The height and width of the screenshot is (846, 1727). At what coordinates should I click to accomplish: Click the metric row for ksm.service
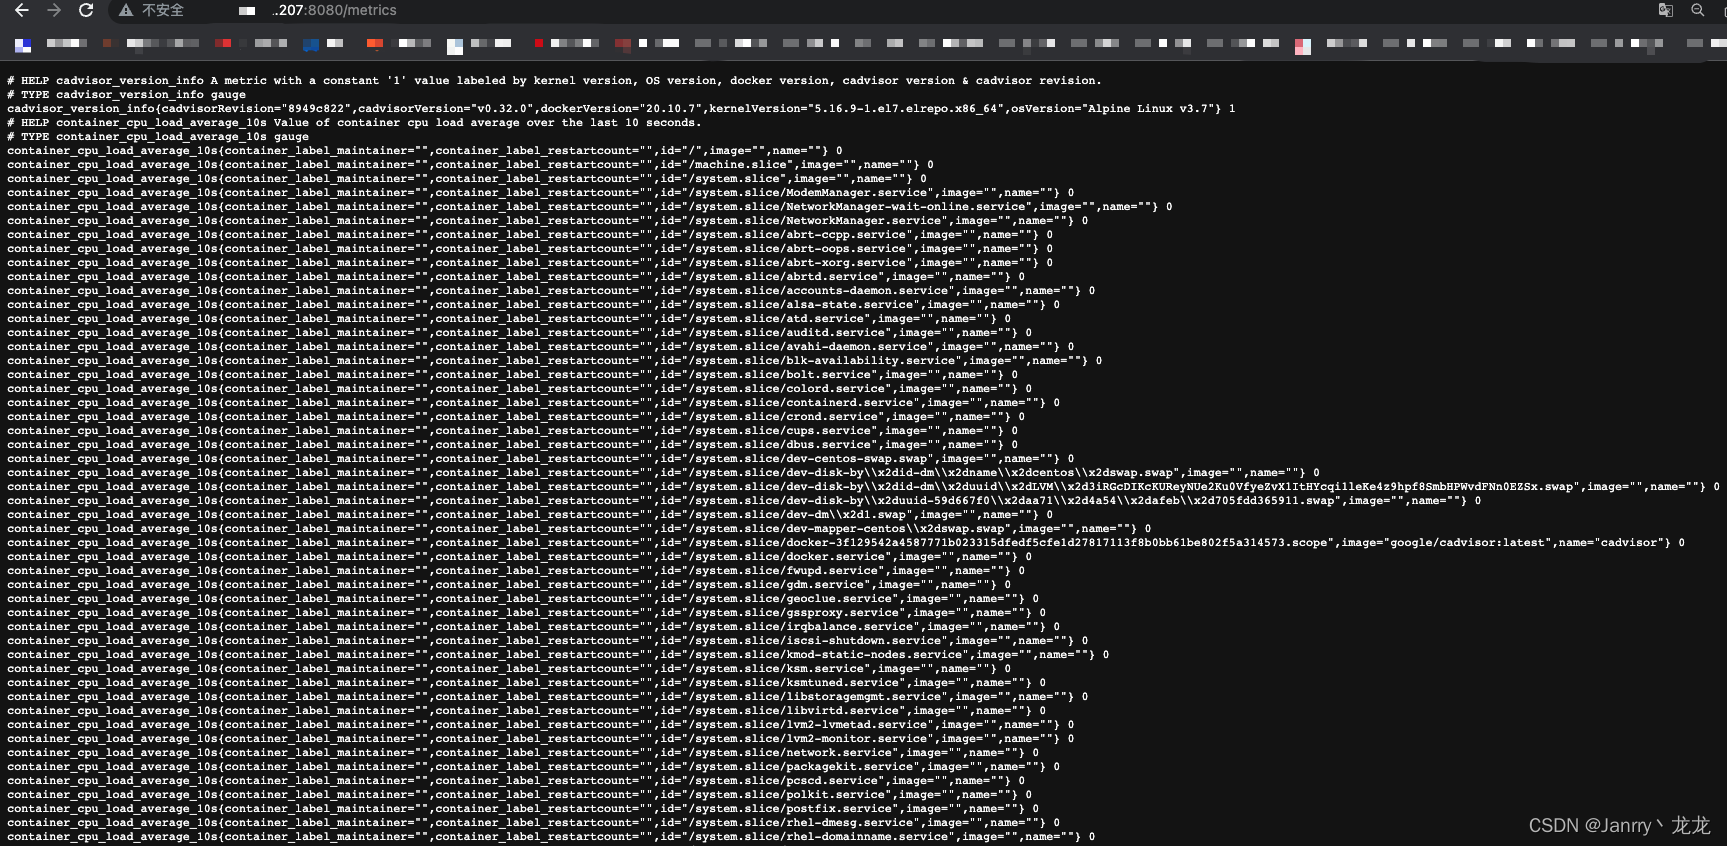[x=509, y=669]
